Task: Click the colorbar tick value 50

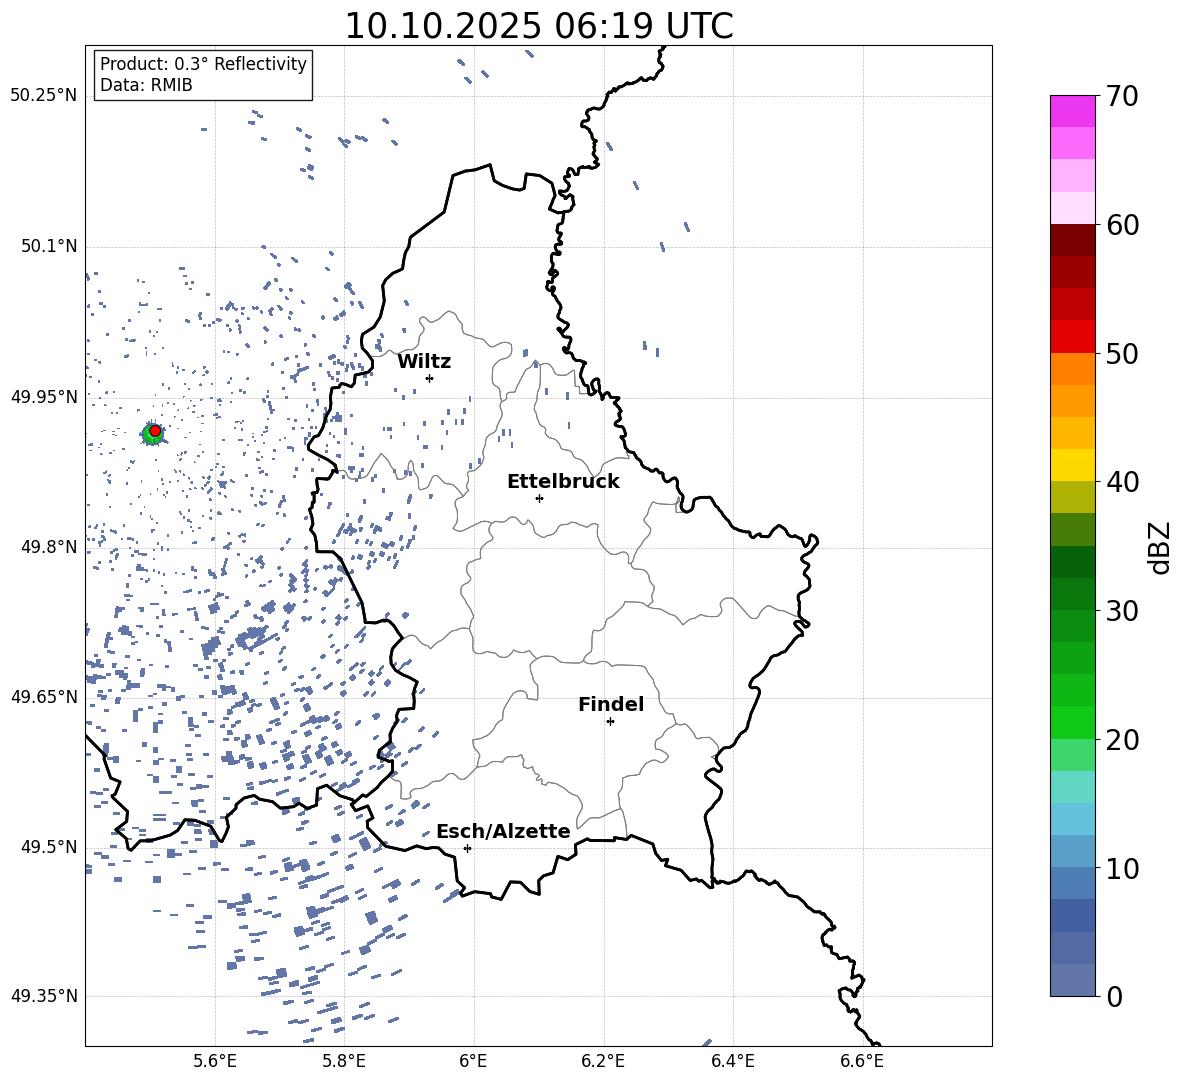Action: click(x=1122, y=353)
